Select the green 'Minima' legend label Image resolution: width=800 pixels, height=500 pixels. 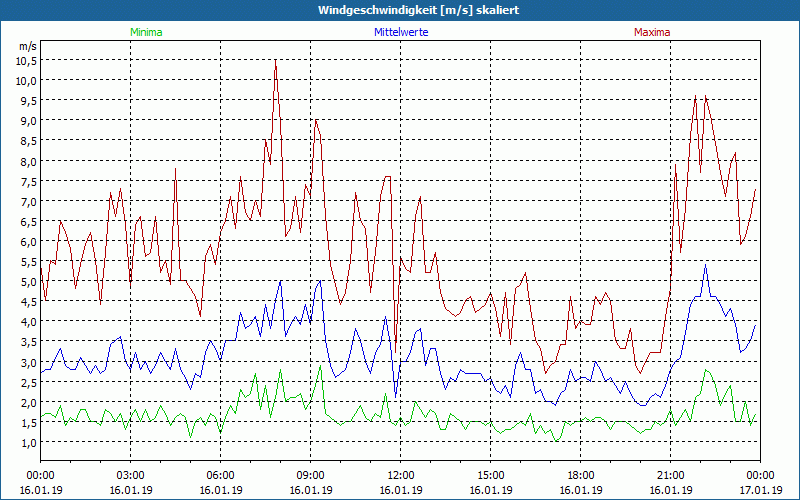point(146,32)
